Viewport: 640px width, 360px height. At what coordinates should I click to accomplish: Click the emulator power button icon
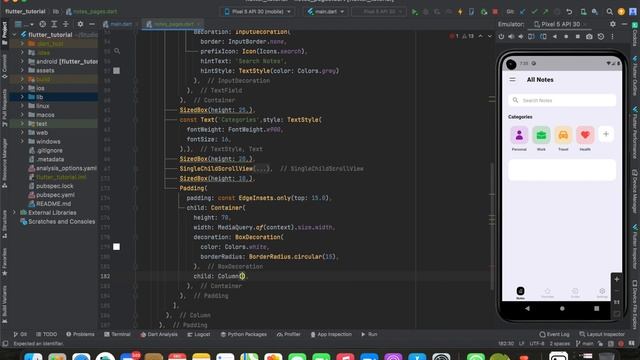click(x=501, y=36)
